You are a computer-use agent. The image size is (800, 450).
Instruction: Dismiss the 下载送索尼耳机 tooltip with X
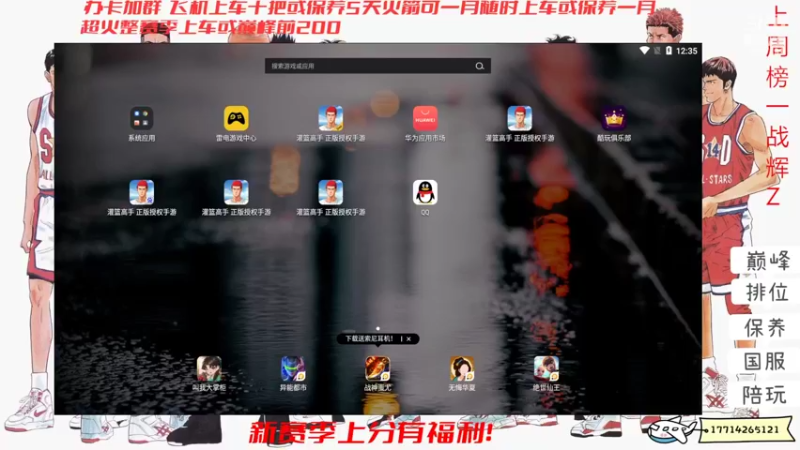[x=409, y=339]
